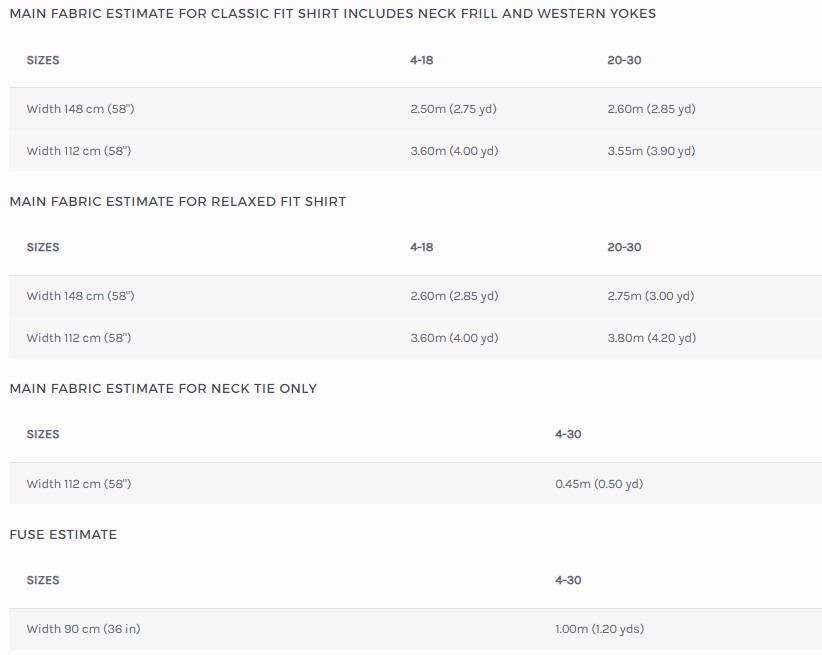Select the 4-18 header in relaxed fit table
The width and height of the screenshot is (822, 655).
tap(421, 247)
